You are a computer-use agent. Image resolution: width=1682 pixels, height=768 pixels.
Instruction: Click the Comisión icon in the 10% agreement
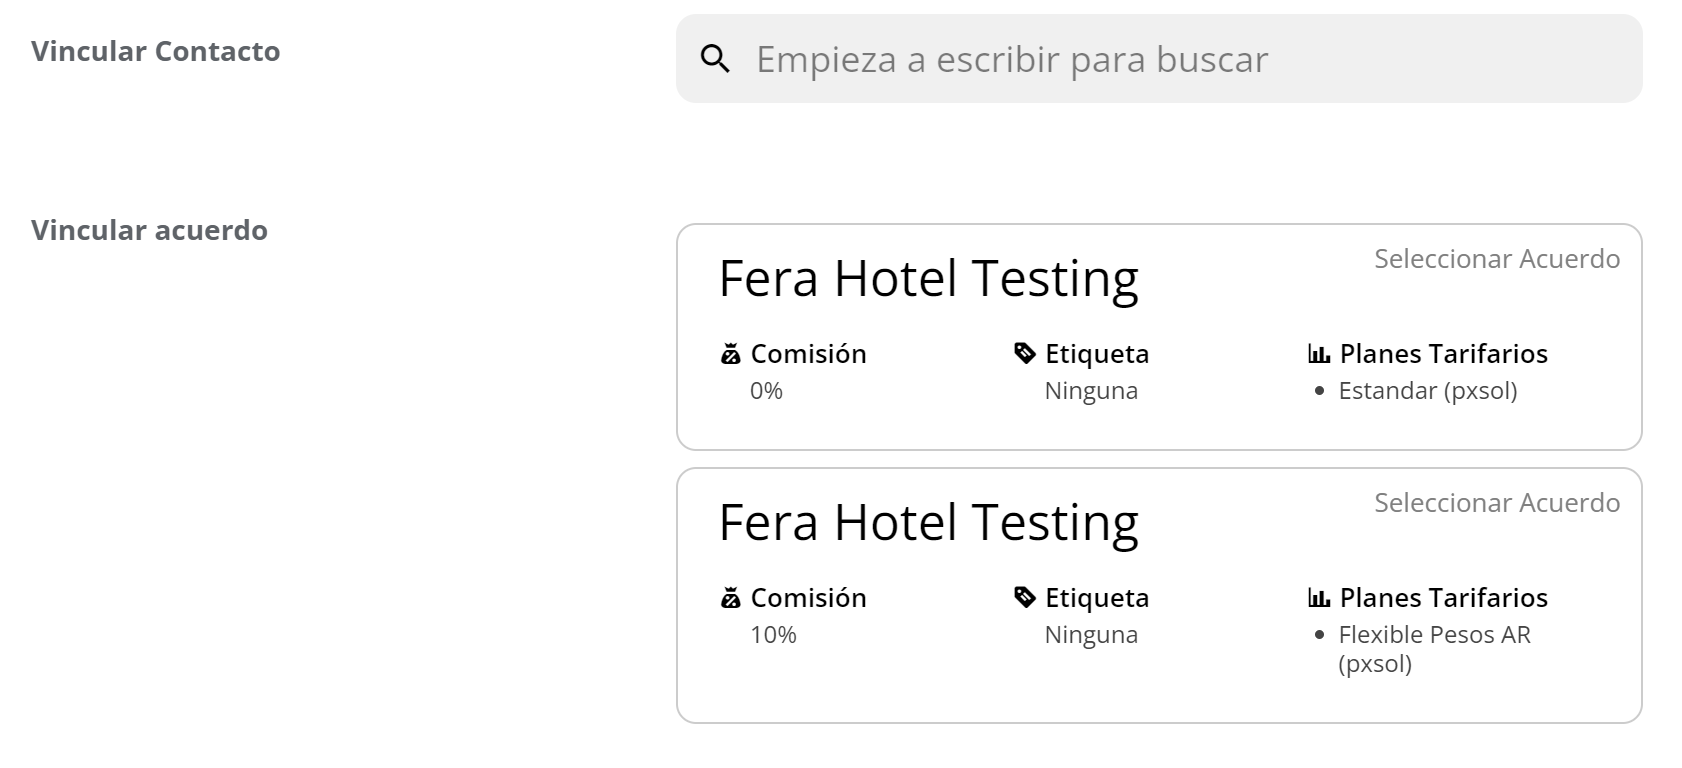731,598
